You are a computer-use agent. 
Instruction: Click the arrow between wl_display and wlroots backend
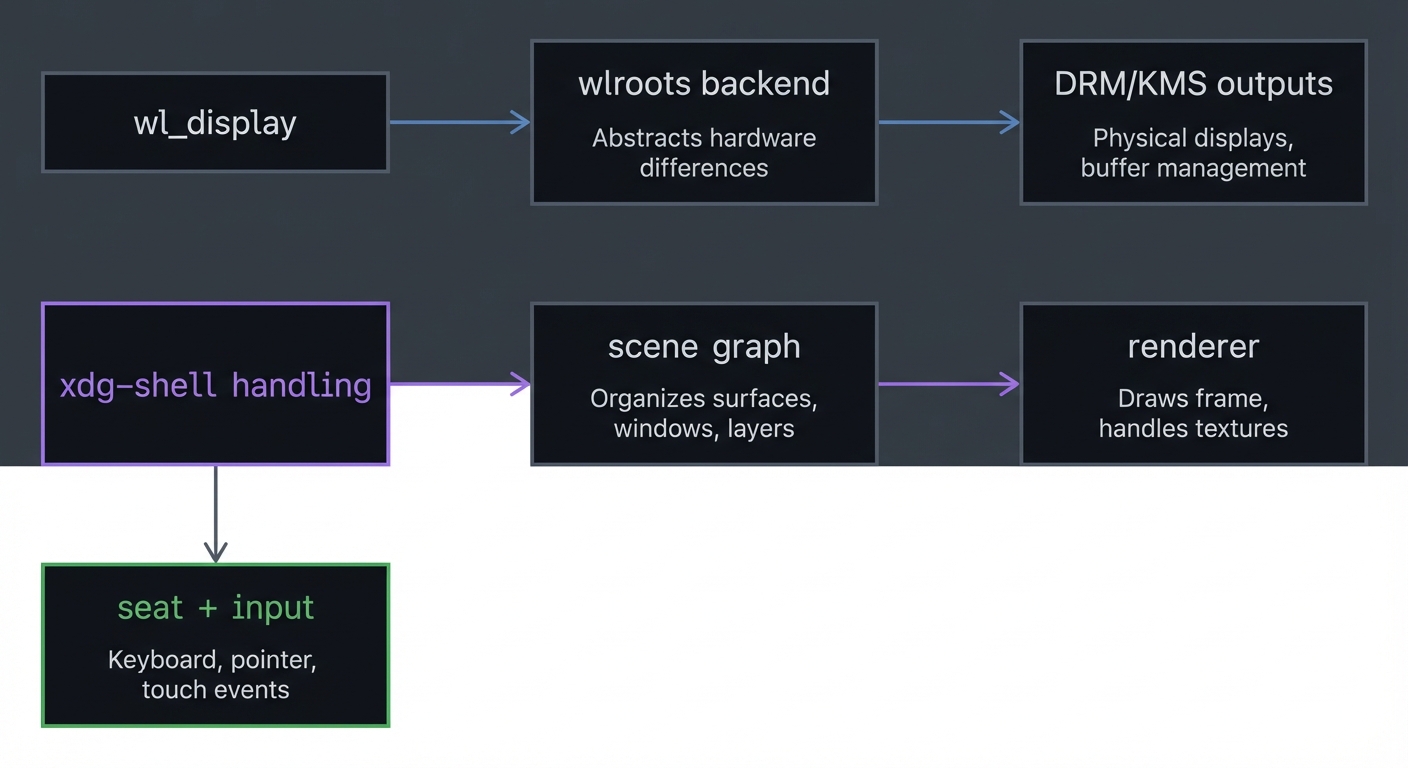point(458,122)
